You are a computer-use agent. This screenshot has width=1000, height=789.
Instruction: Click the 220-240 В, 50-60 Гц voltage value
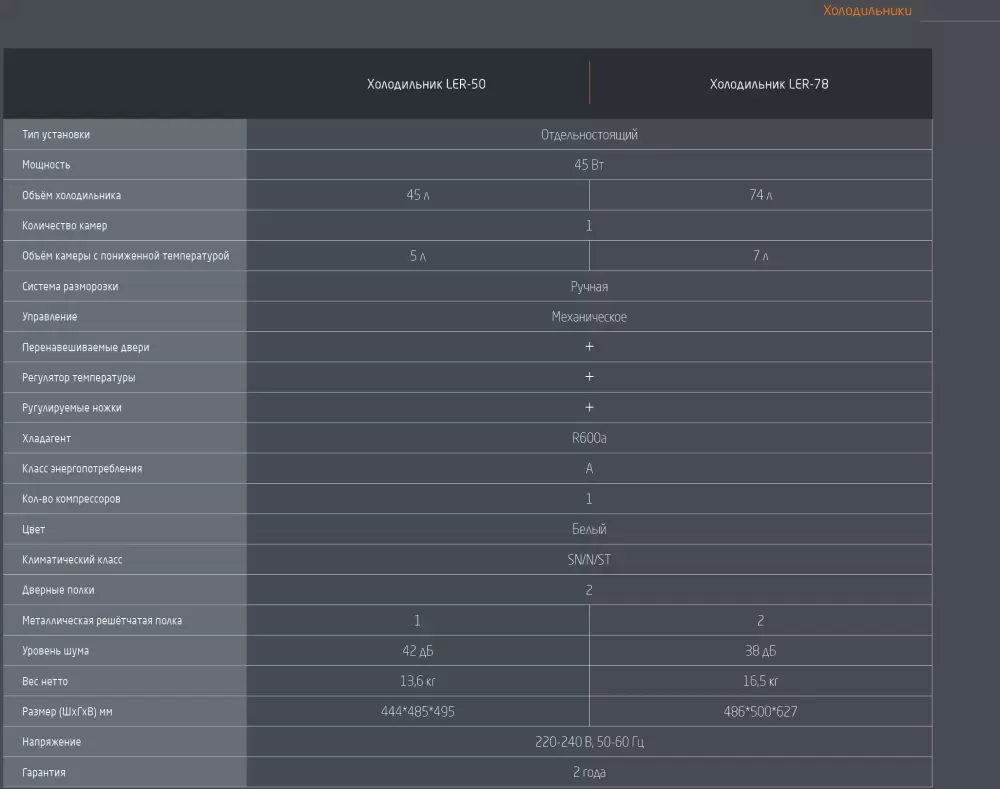589,742
